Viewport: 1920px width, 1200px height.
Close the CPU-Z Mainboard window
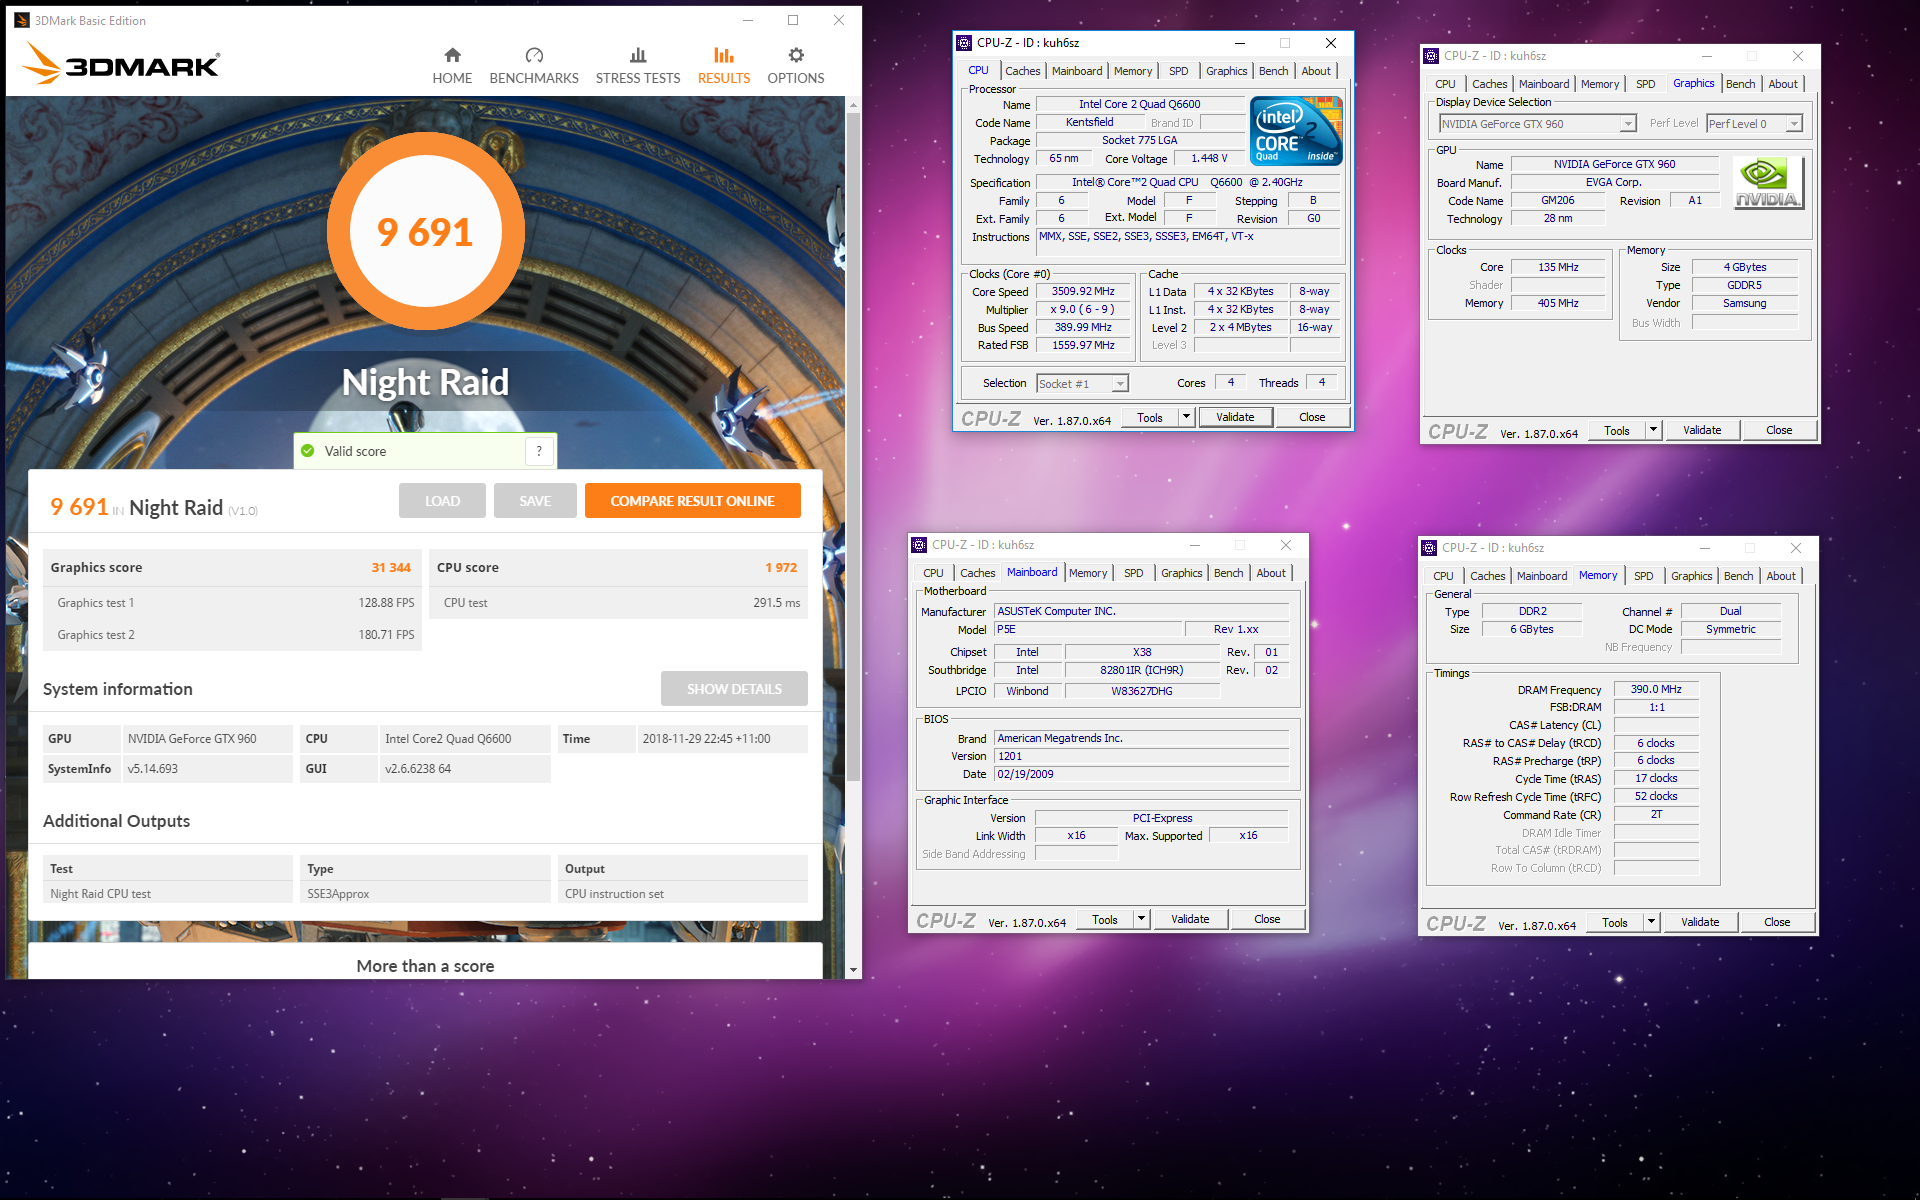(1286, 545)
